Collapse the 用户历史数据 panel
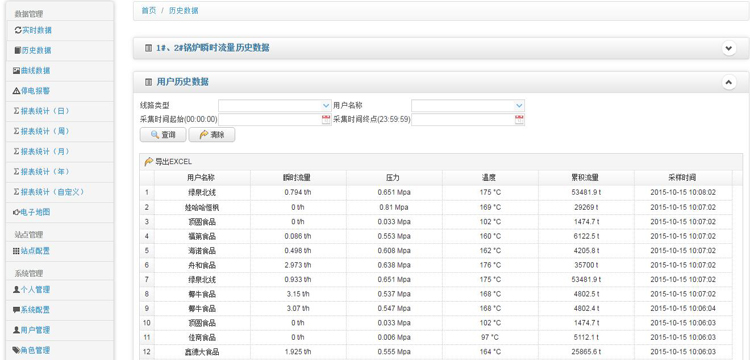This screenshot has width=750, height=360. [x=728, y=82]
